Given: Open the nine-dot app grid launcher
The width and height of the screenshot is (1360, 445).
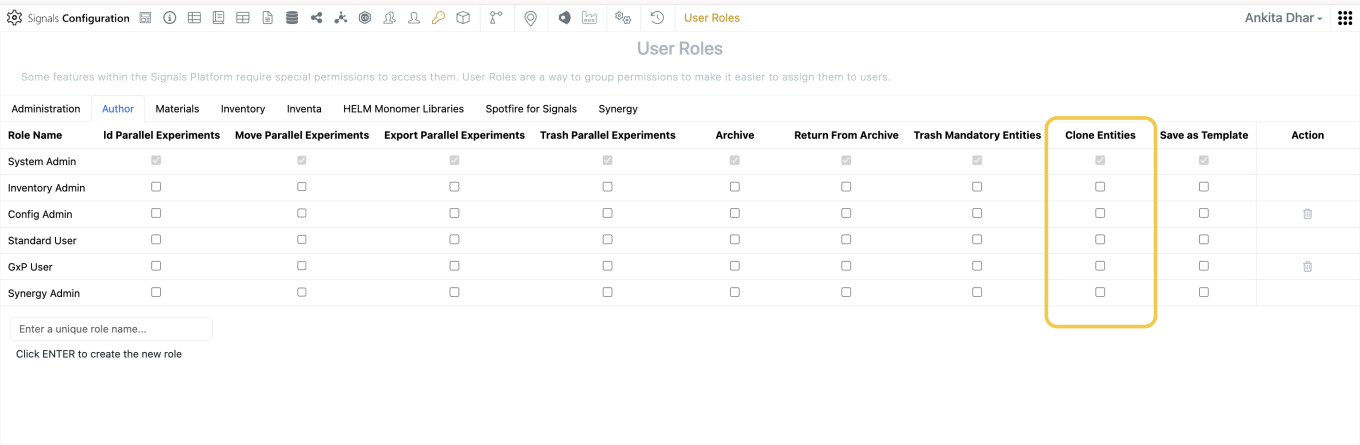Looking at the screenshot, I should click(x=1345, y=18).
